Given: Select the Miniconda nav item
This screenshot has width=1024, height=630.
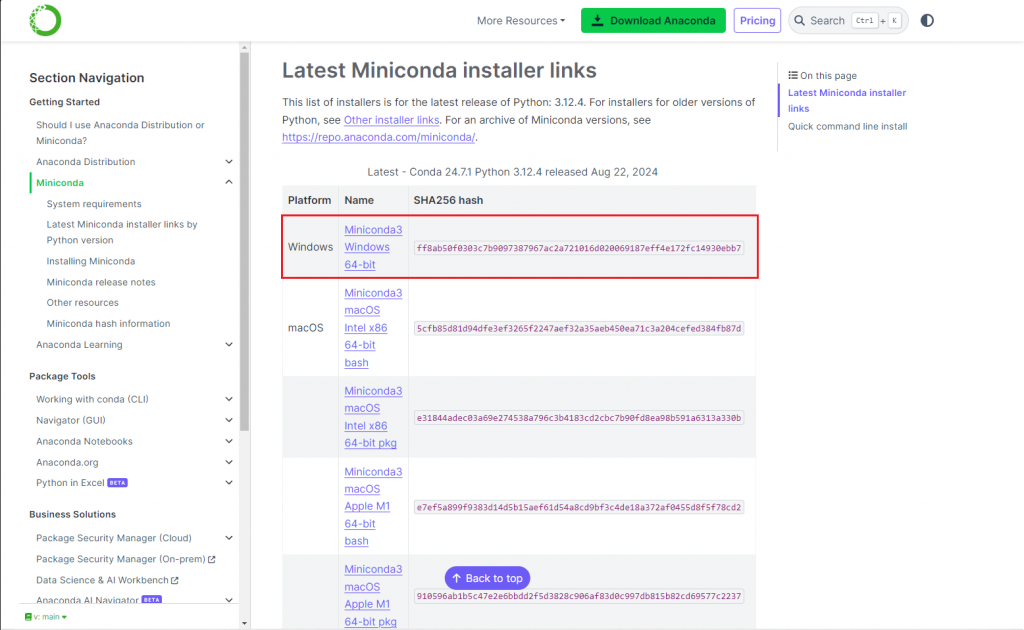Looking at the screenshot, I should [x=59, y=182].
